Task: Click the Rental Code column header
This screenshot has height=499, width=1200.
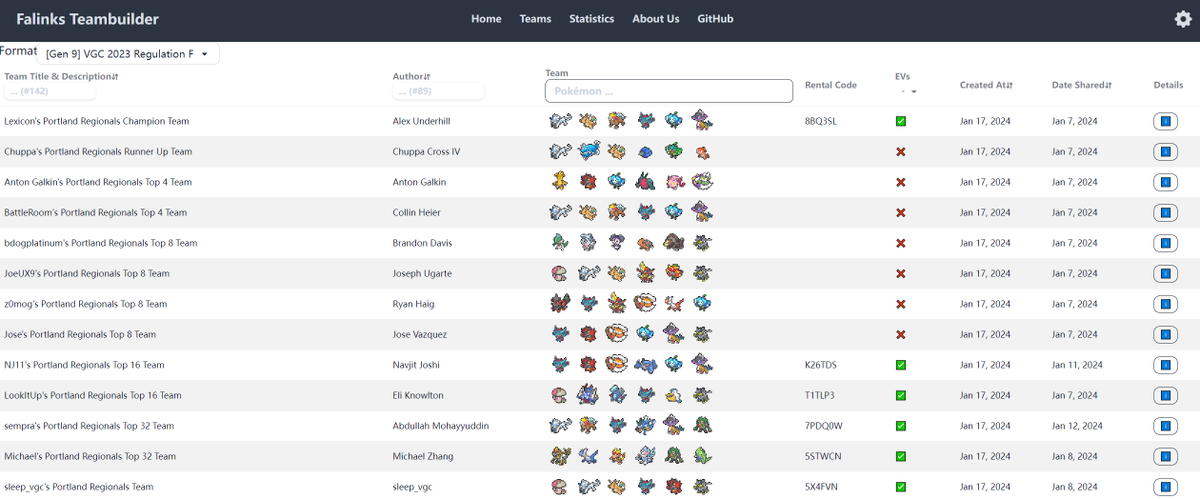Action: (831, 85)
